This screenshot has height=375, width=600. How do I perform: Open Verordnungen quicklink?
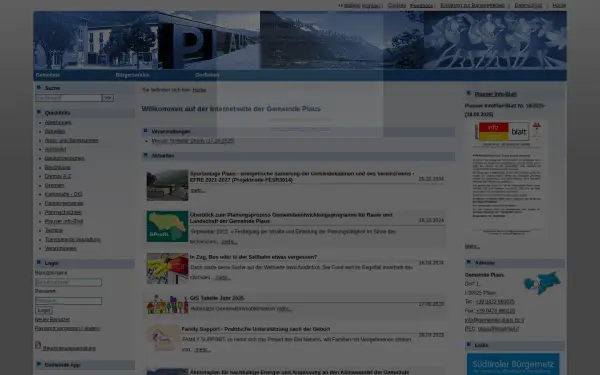click(x=60, y=248)
